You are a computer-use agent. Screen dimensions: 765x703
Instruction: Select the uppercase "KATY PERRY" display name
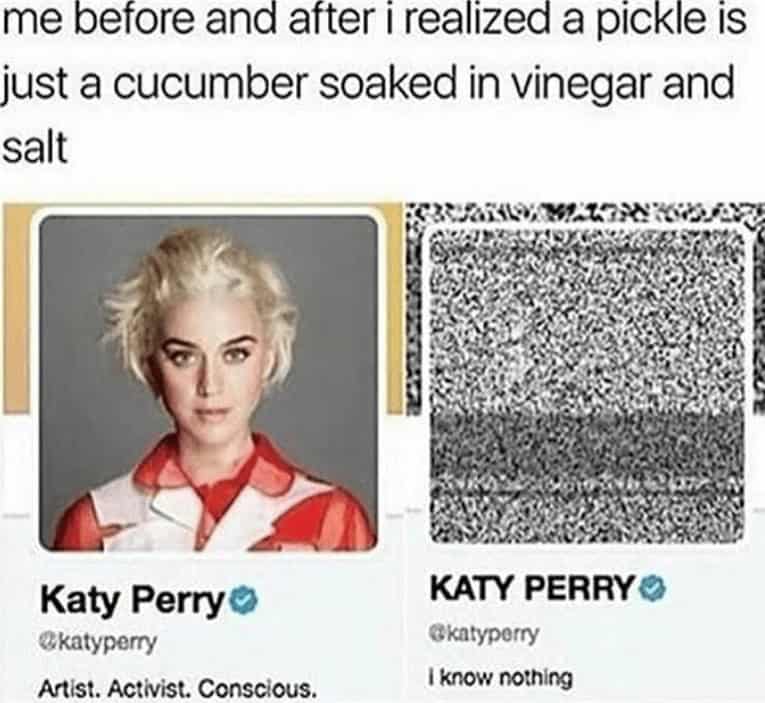coord(534,588)
